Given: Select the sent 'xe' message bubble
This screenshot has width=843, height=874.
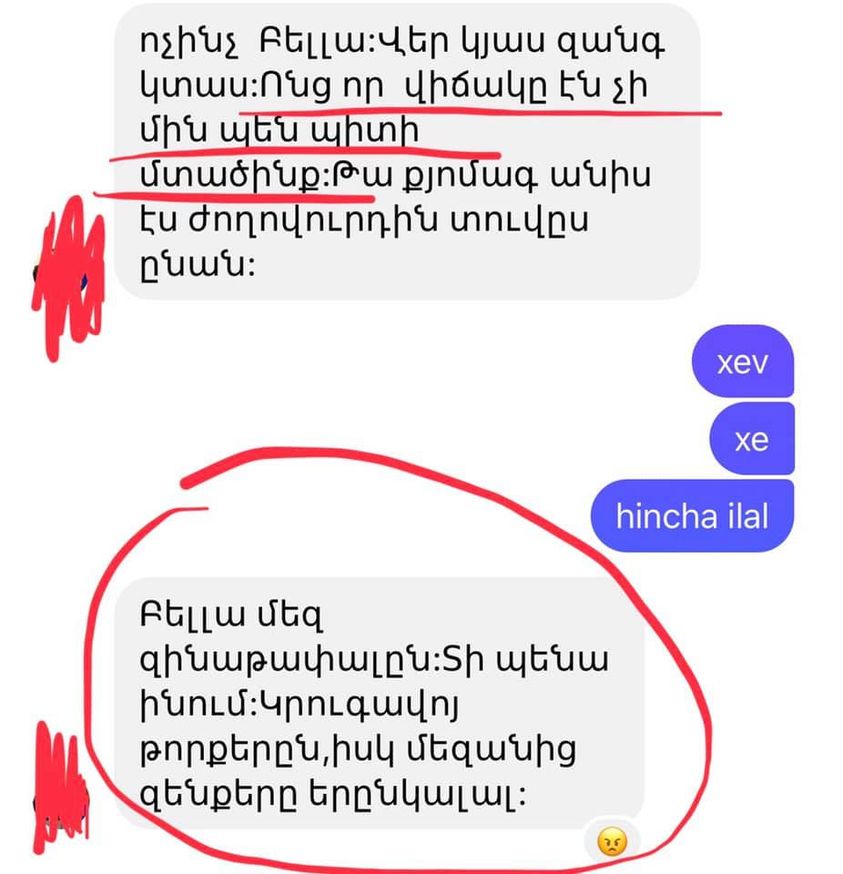Looking at the screenshot, I should [x=752, y=439].
